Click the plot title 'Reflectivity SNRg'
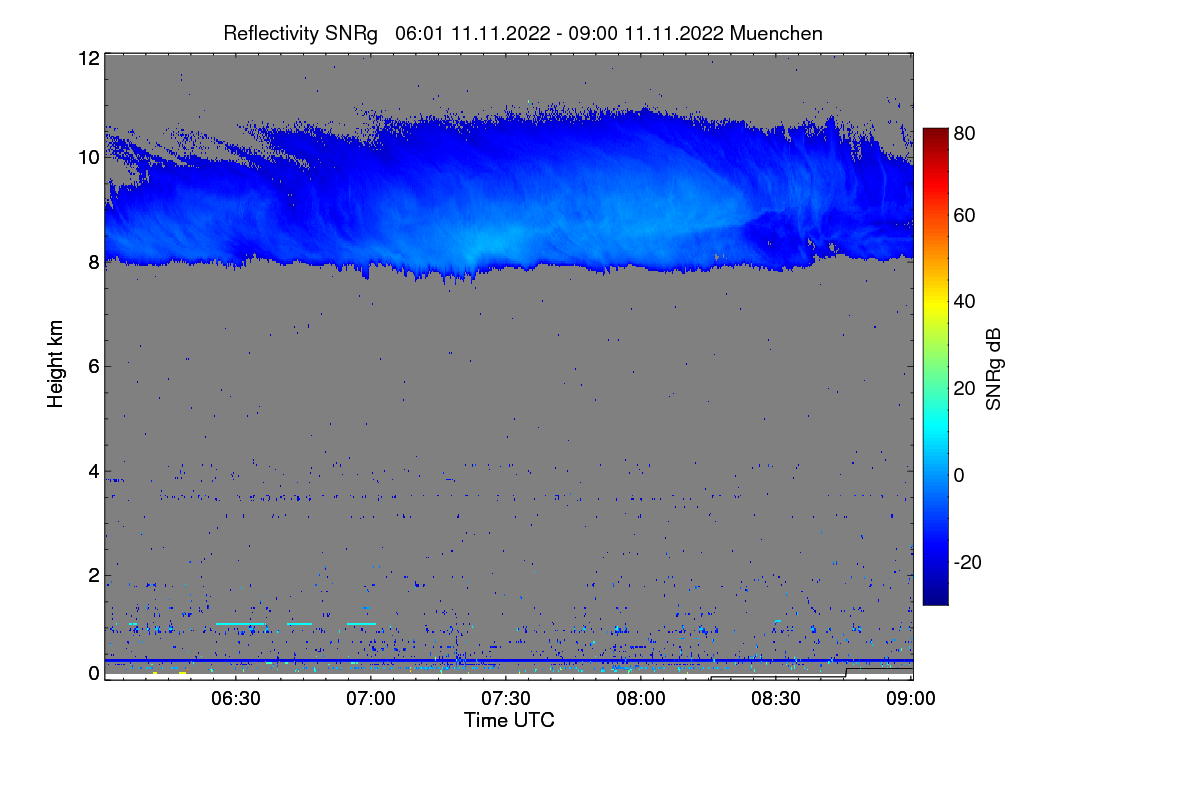 click(x=301, y=33)
